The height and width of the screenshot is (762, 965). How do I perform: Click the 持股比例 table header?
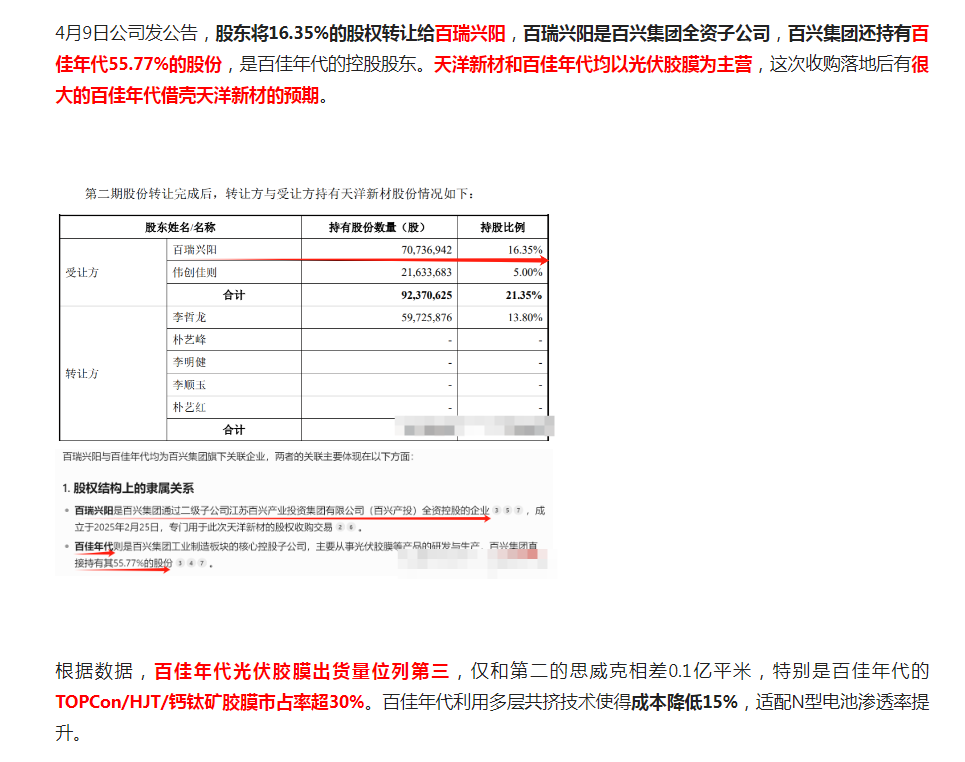[503, 227]
